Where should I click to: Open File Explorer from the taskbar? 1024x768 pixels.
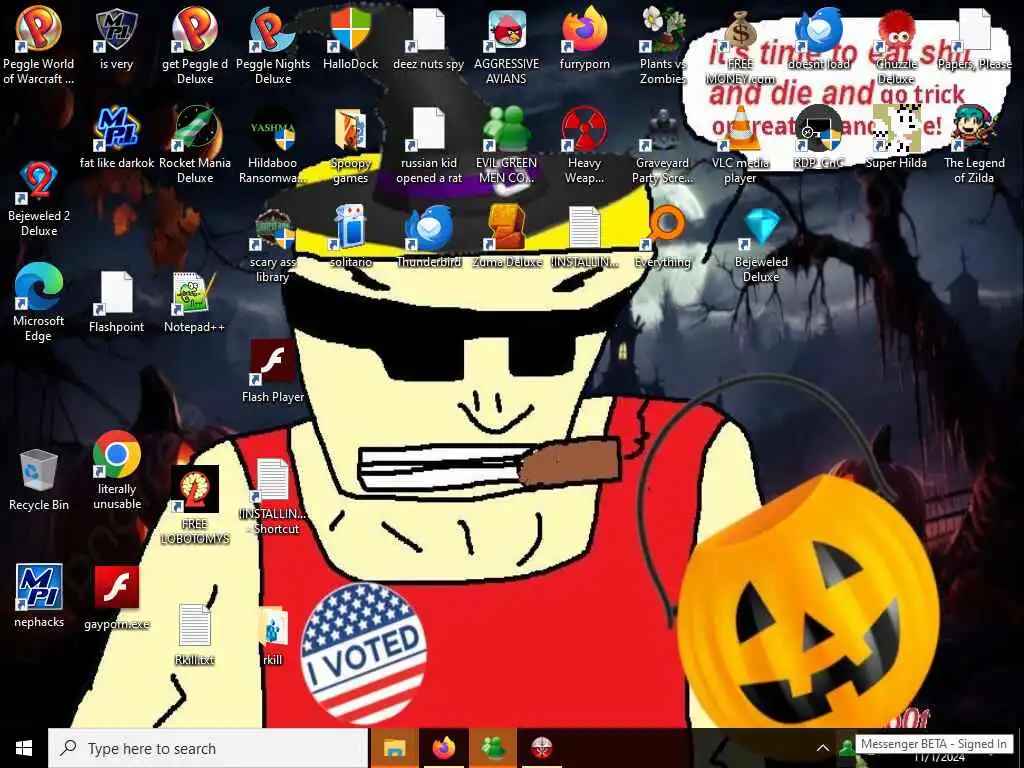click(394, 748)
